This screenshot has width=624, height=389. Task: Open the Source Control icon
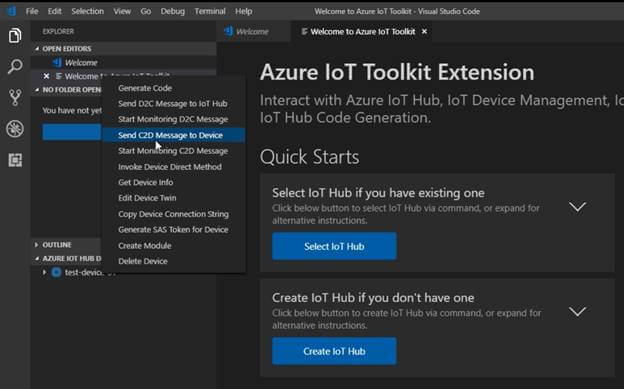point(15,98)
